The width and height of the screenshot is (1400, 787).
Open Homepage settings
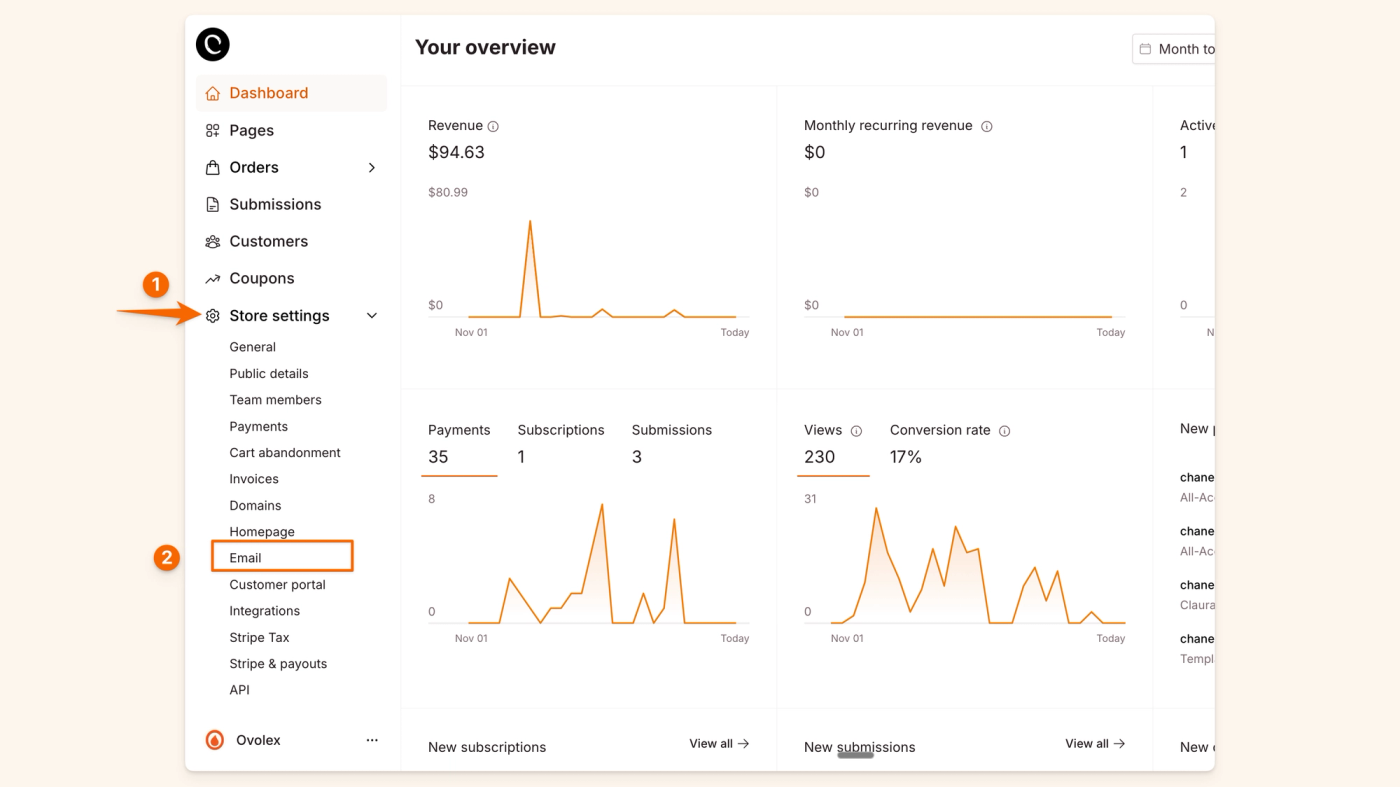coord(262,532)
